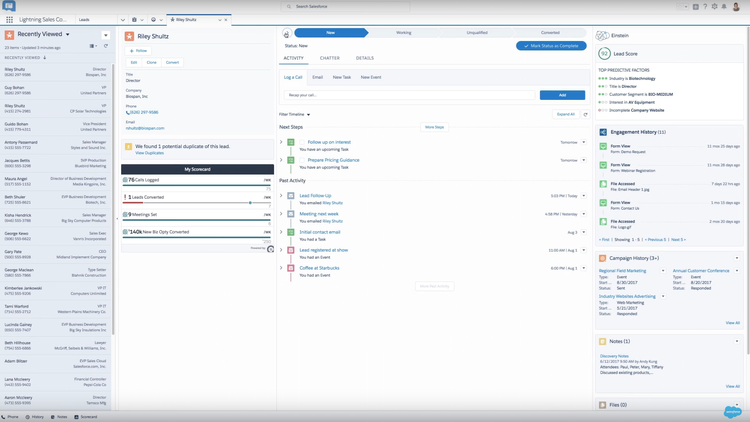
Task: Open History utility in footer bar
Action: 34,417
